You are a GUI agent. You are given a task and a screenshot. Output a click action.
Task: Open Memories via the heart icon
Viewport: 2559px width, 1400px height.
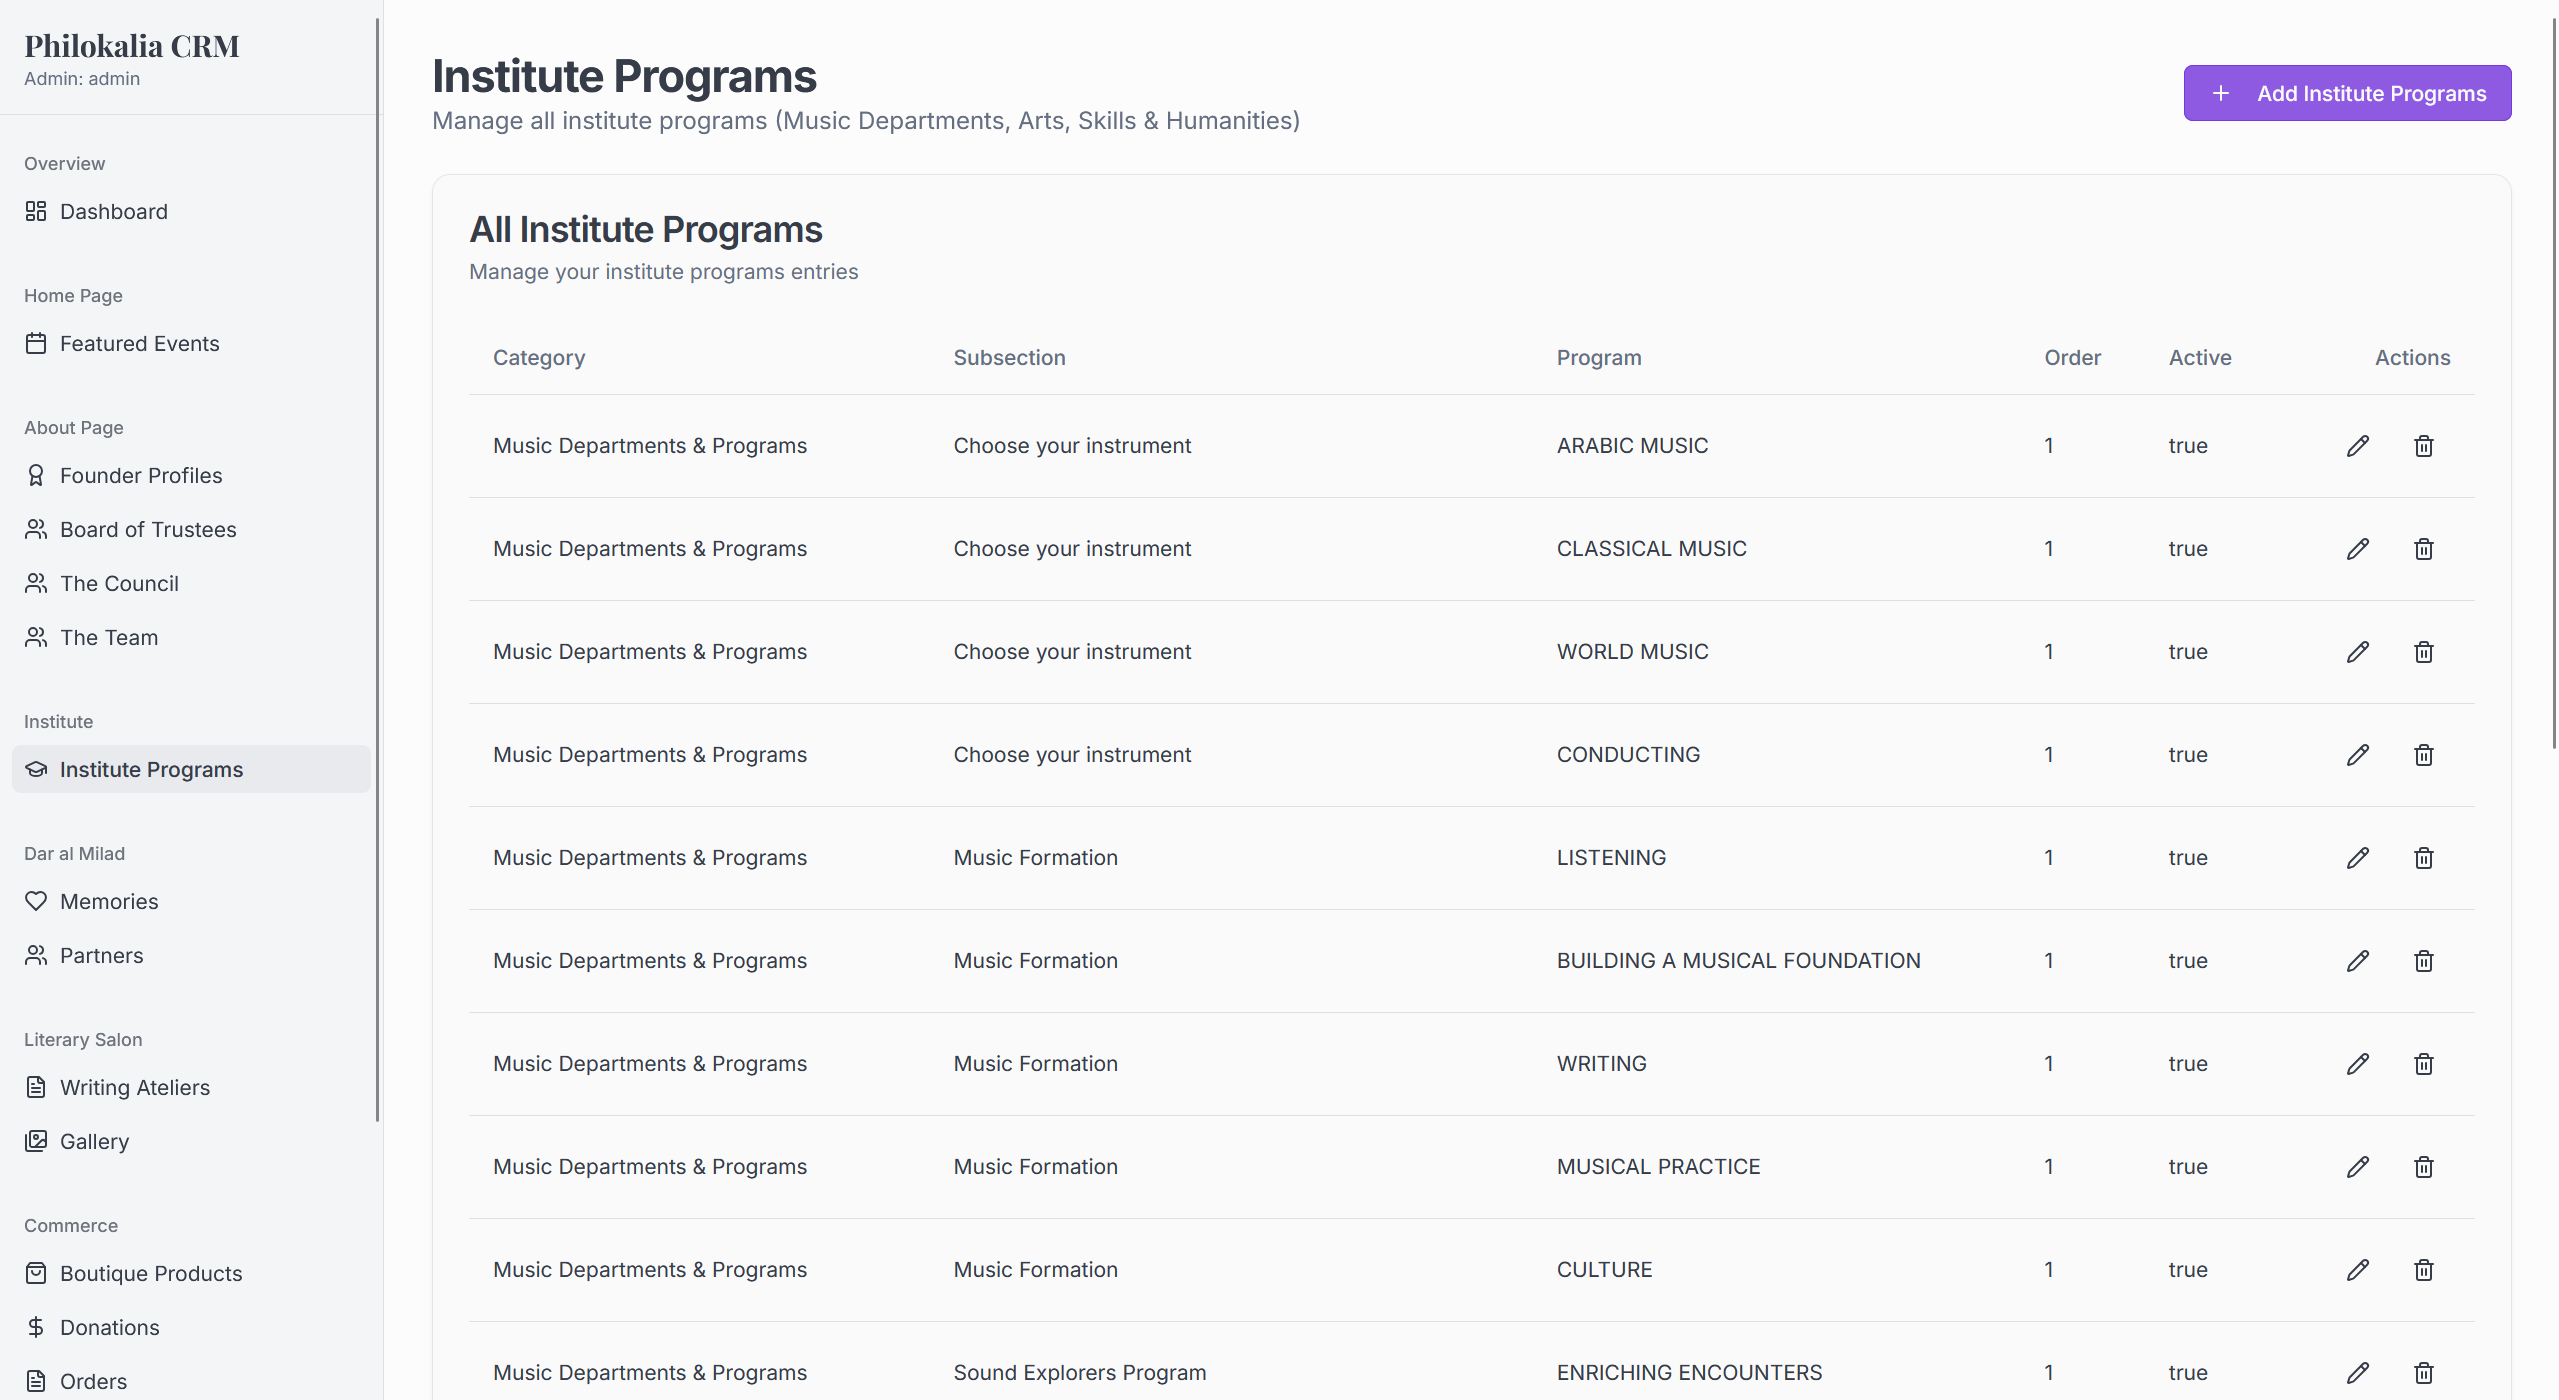(36, 901)
